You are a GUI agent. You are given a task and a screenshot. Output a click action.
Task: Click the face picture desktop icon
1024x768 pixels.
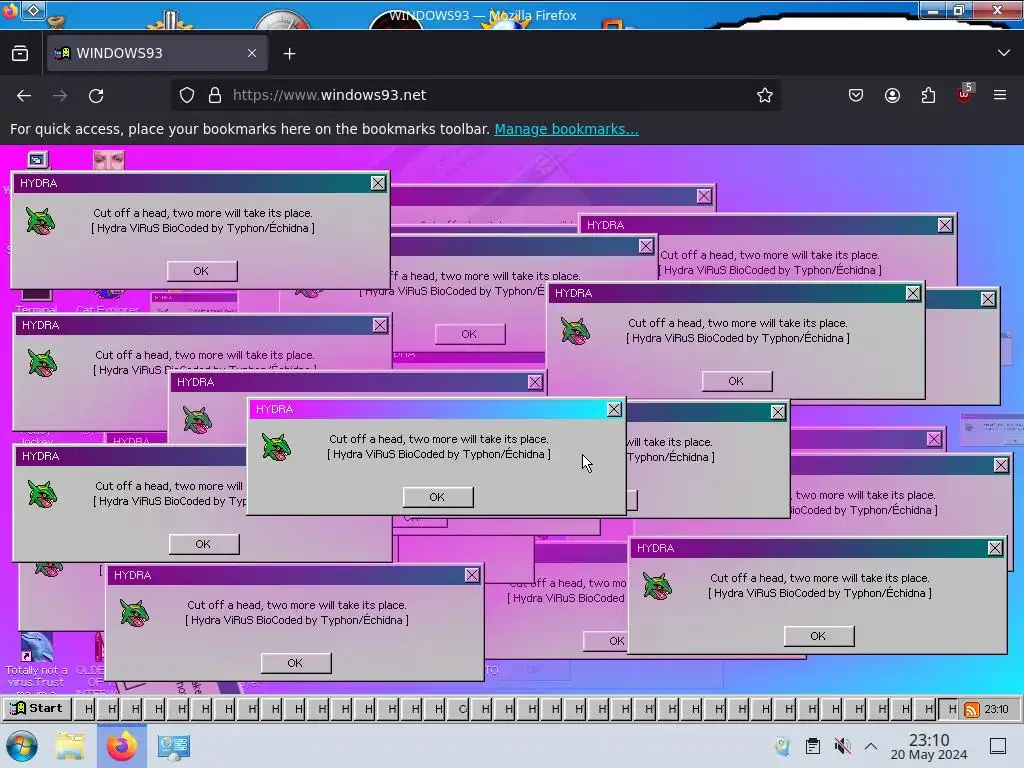tap(108, 159)
